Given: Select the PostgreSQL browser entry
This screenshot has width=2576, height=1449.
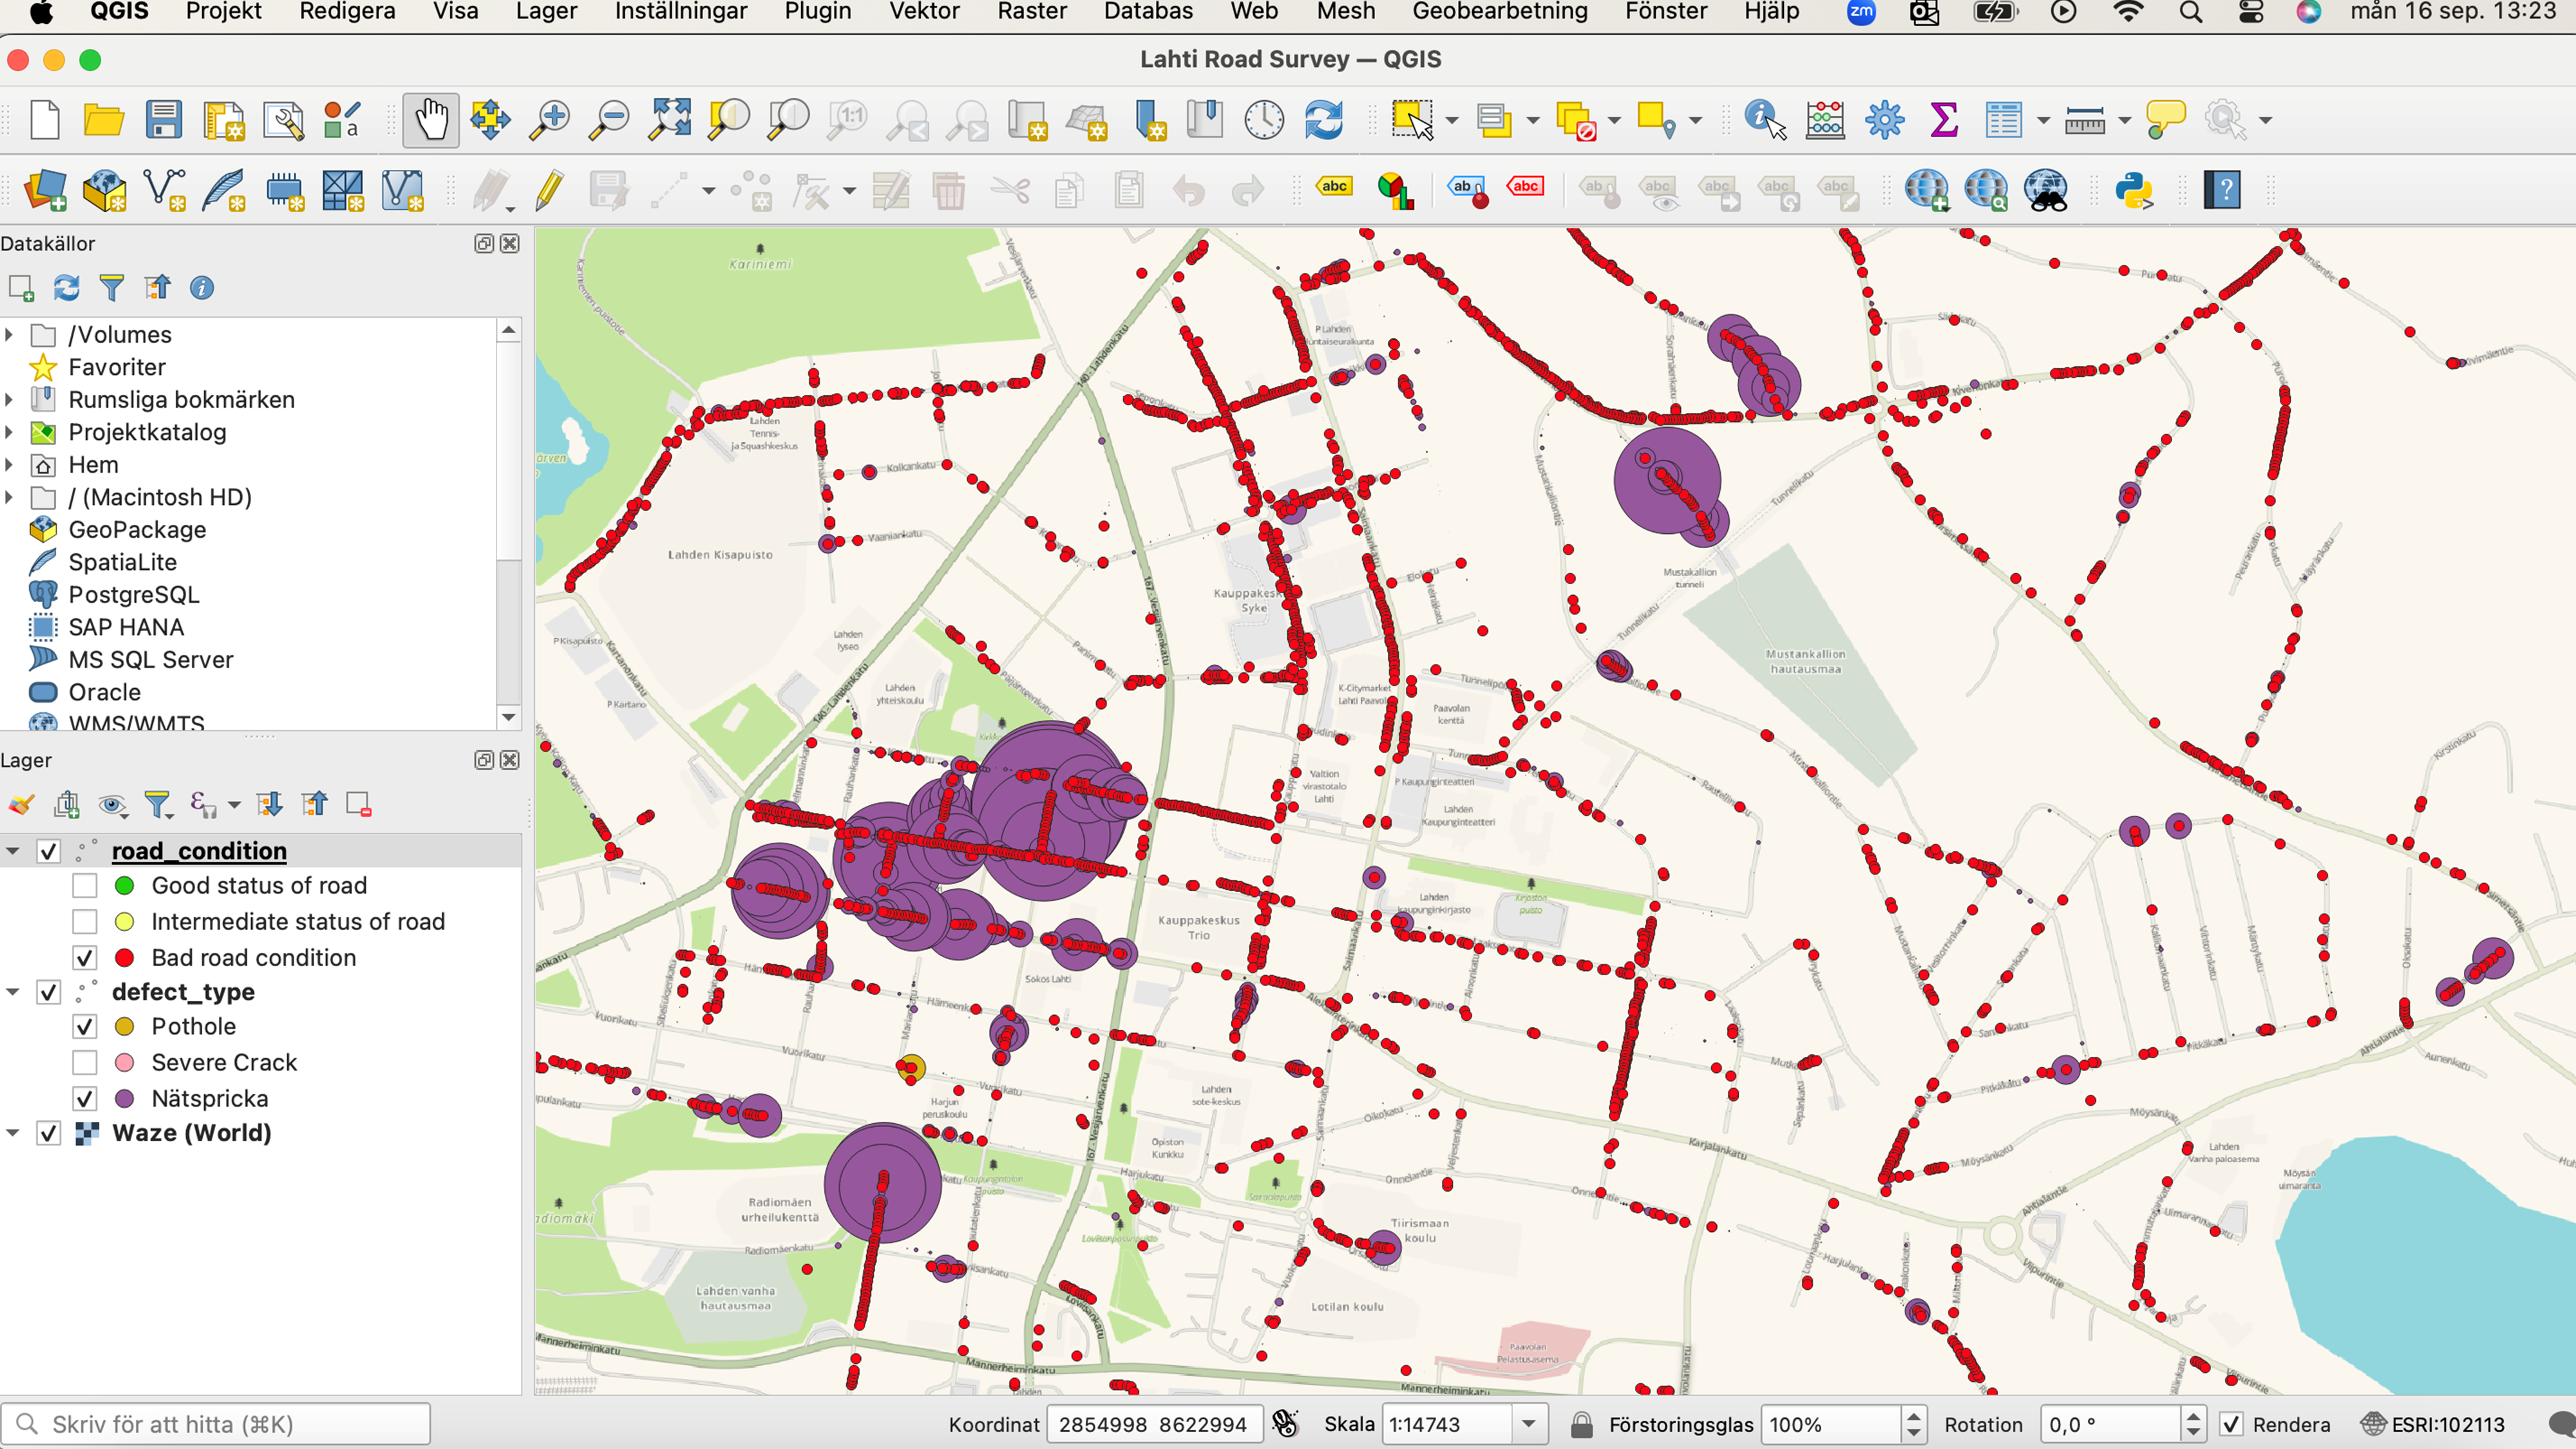Looking at the screenshot, I should [x=133, y=595].
